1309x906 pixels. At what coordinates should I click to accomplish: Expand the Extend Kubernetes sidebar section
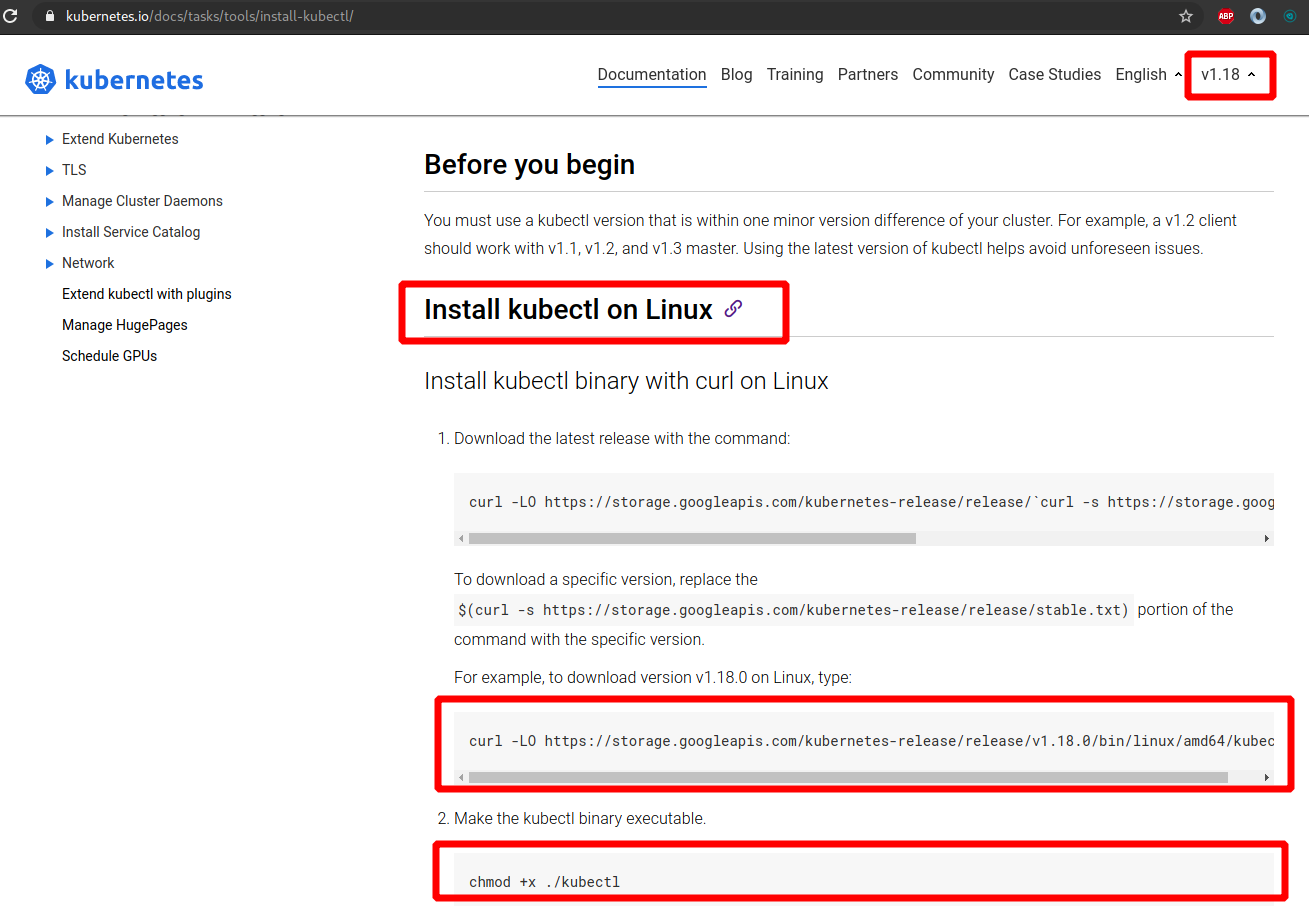[x=50, y=140]
